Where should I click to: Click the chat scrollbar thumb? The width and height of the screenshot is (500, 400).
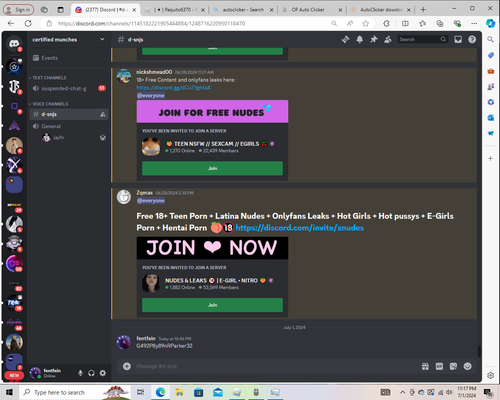[479, 351]
